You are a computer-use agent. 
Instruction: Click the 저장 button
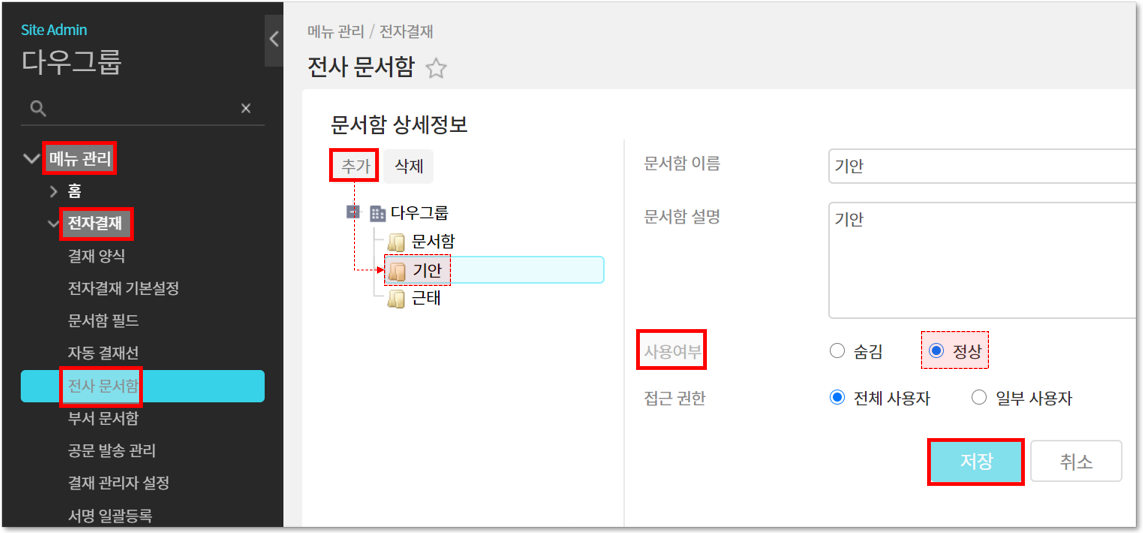(976, 462)
